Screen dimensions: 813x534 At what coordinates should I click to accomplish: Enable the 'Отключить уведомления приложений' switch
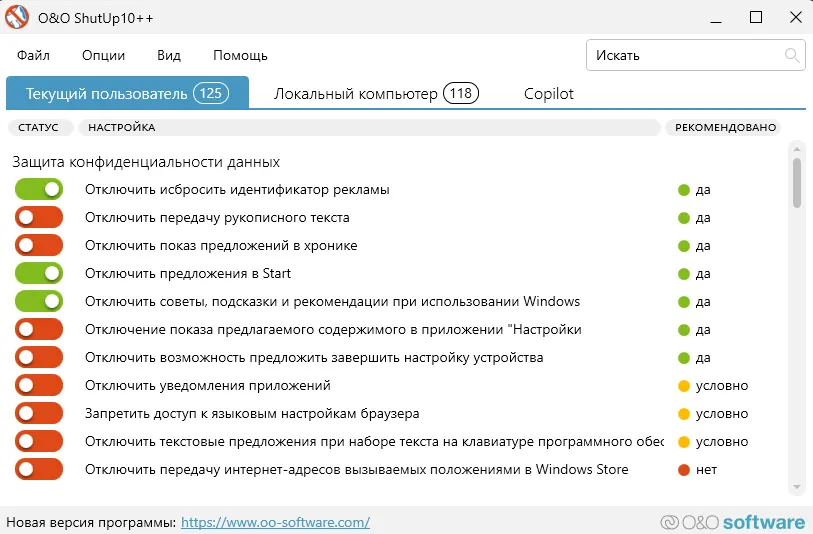coord(39,385)
